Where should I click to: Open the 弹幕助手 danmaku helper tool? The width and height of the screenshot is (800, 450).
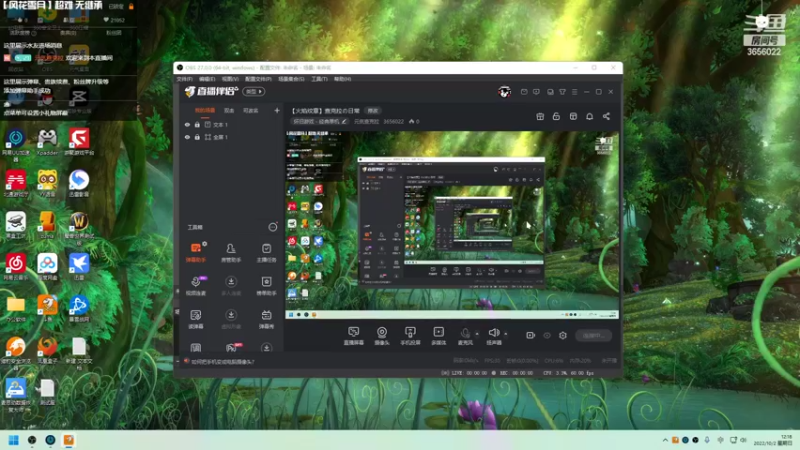click(195, 253)
